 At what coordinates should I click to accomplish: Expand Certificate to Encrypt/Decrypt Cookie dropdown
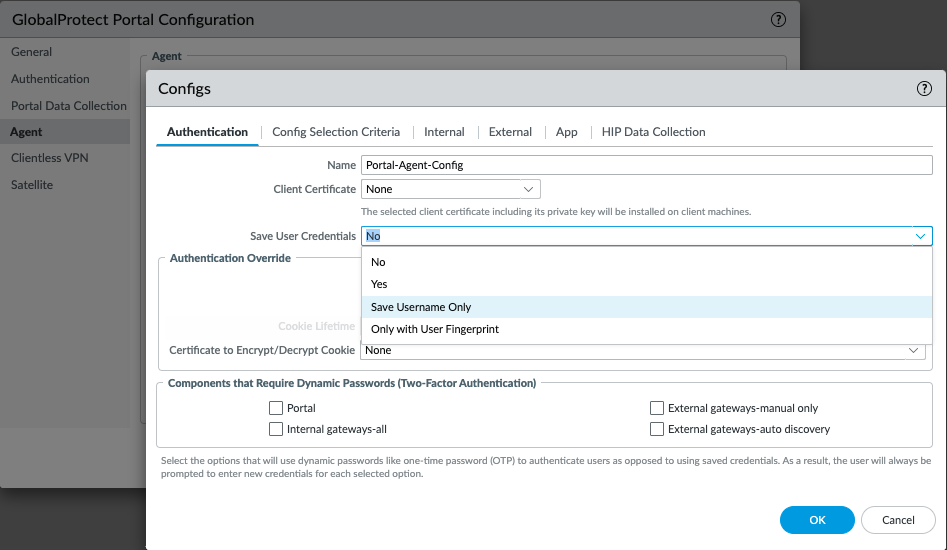tap(913, 350)
